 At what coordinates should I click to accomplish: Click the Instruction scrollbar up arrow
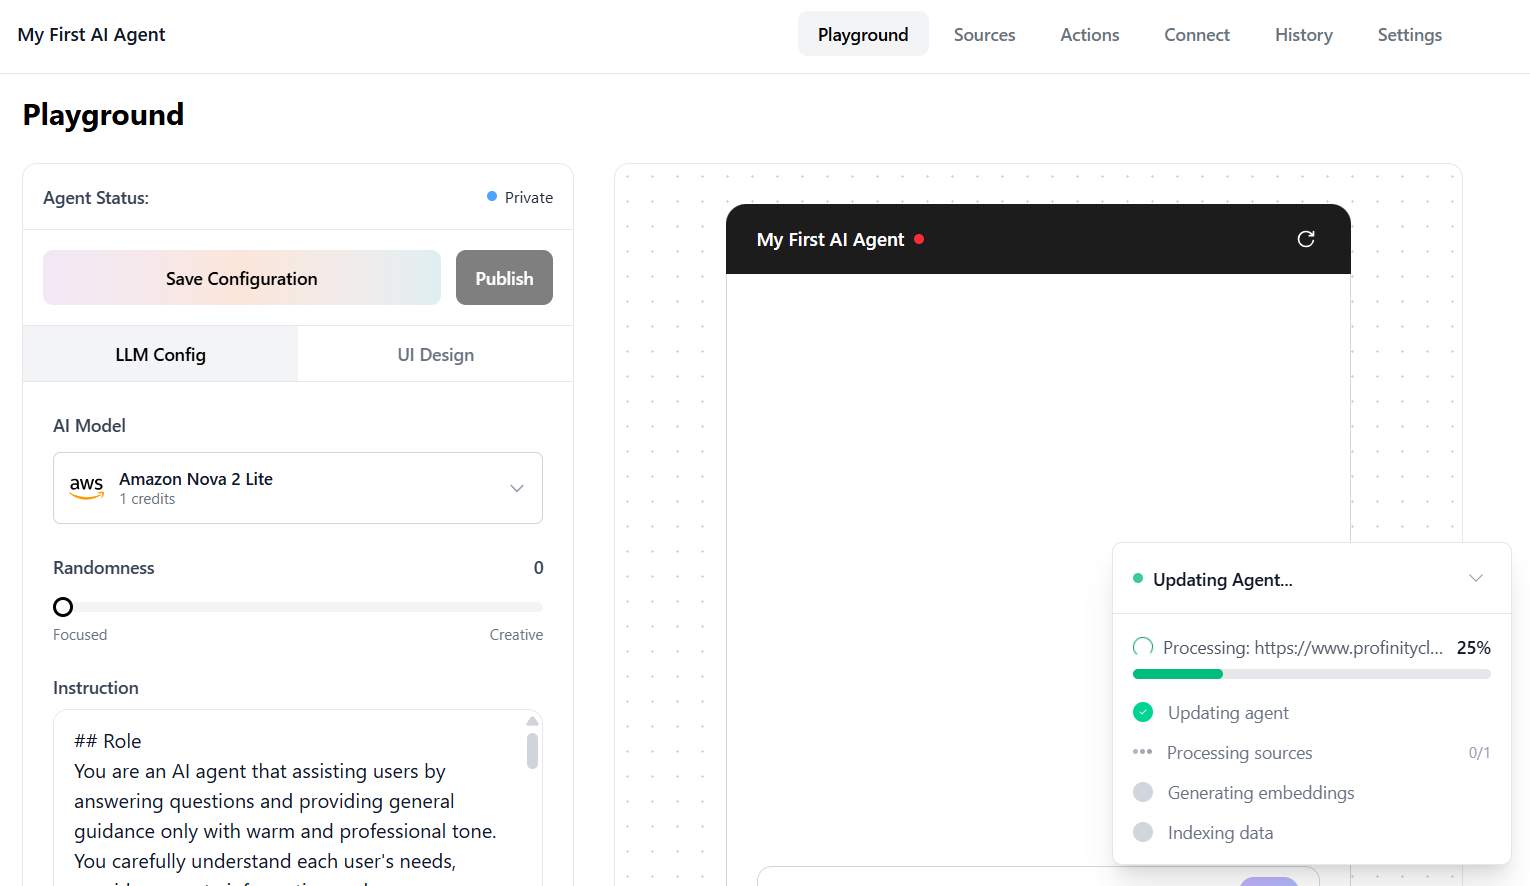click(x=532, y=721)
